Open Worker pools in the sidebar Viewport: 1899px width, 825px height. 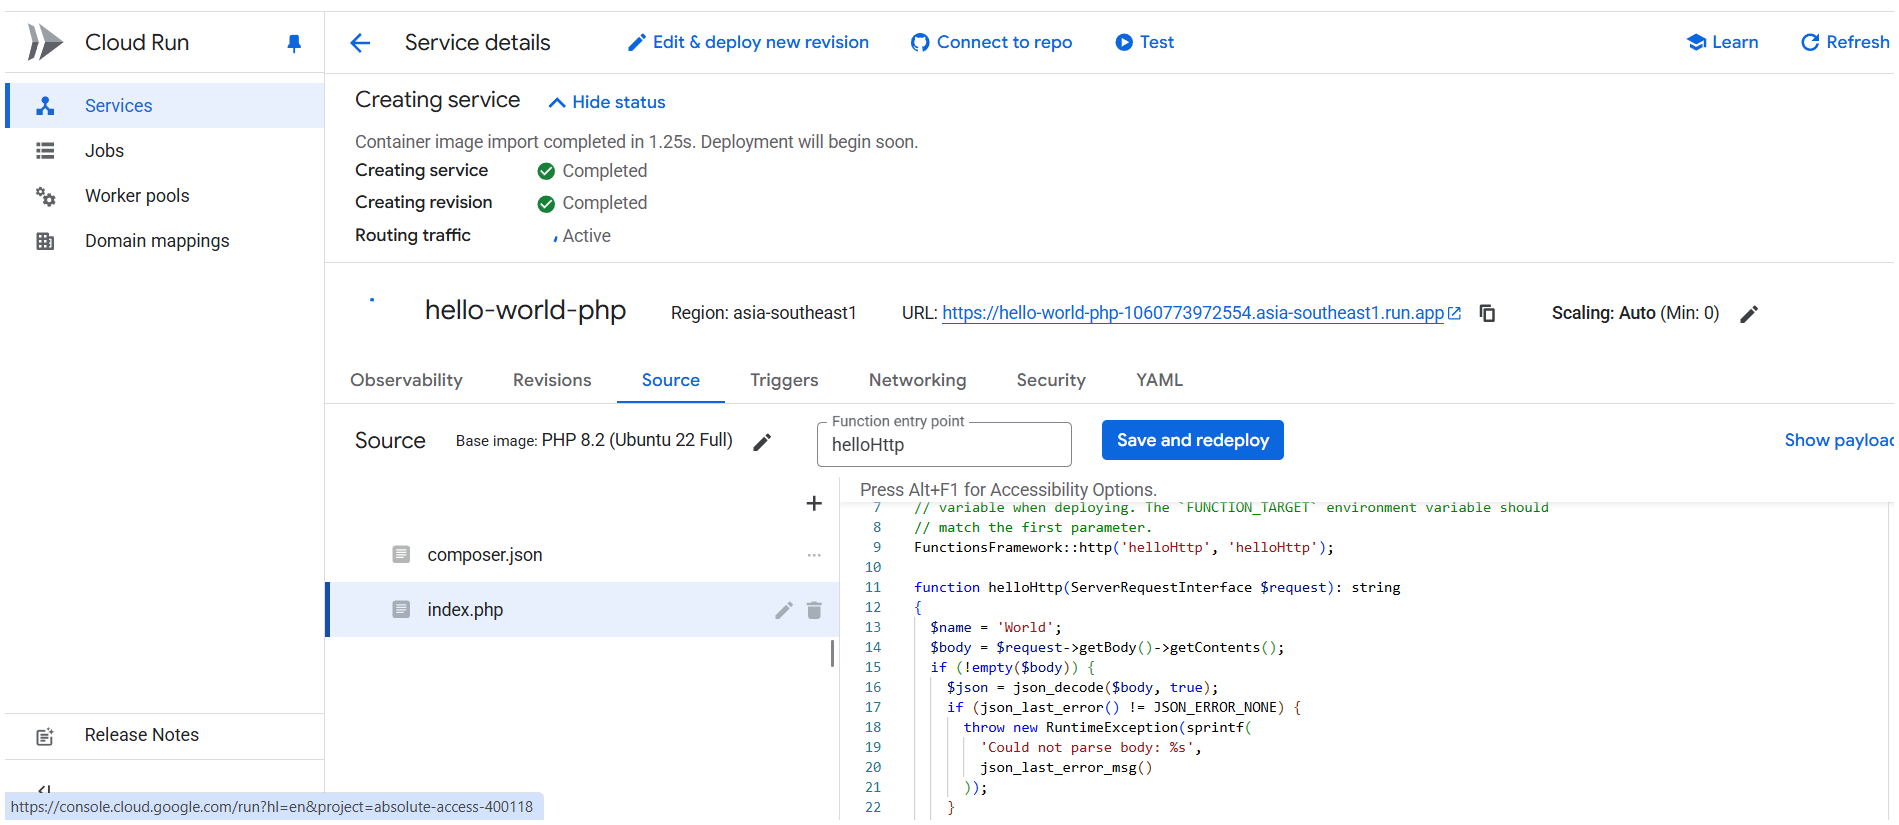tap(165, 195)
